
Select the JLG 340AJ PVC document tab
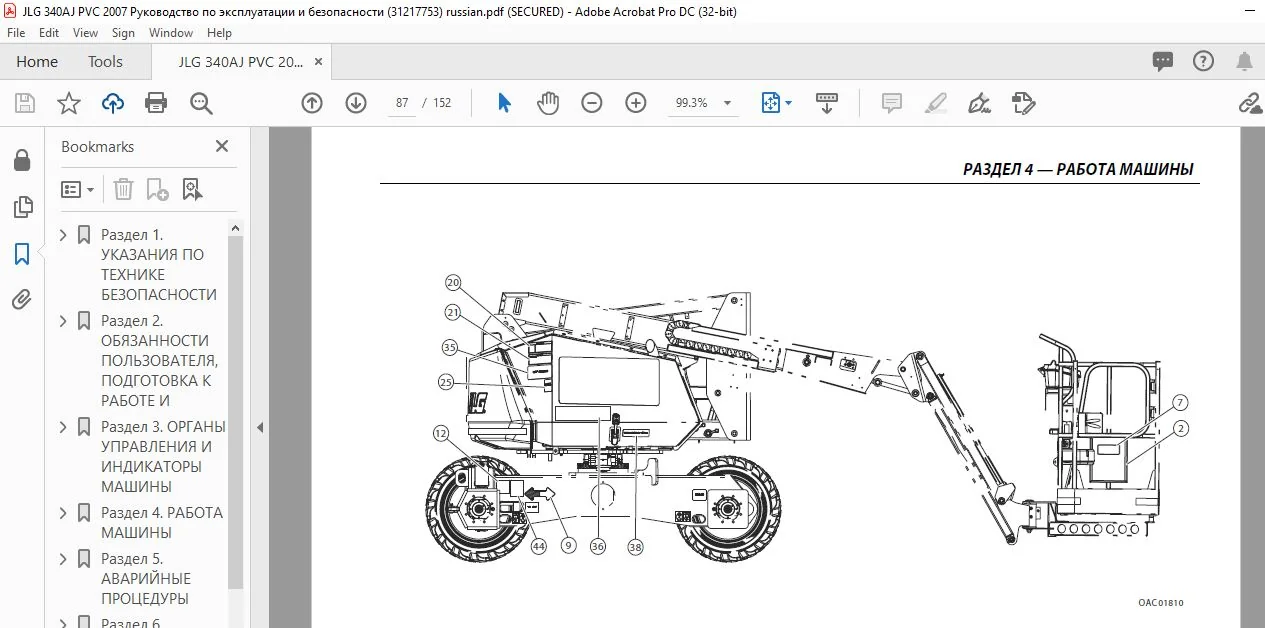(x=241, y=62)
